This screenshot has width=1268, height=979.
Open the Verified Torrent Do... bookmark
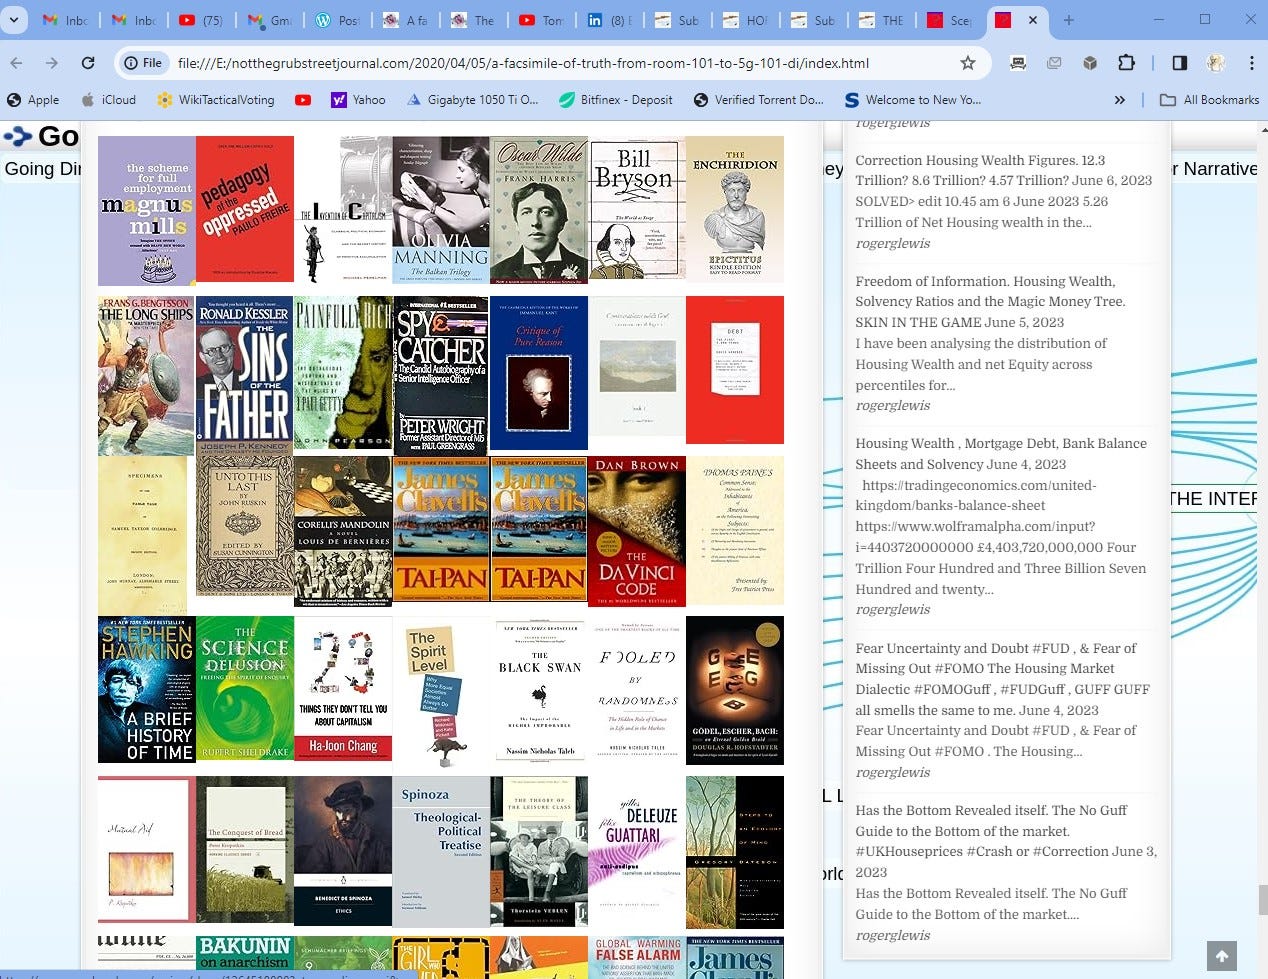point(759,100)
